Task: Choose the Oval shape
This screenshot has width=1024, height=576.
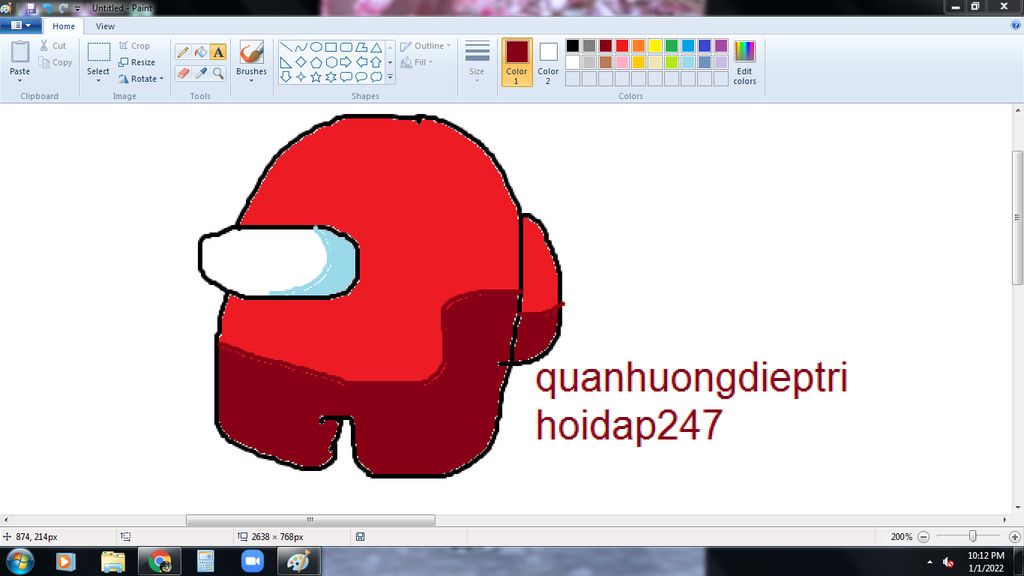Action: point(315,47)
